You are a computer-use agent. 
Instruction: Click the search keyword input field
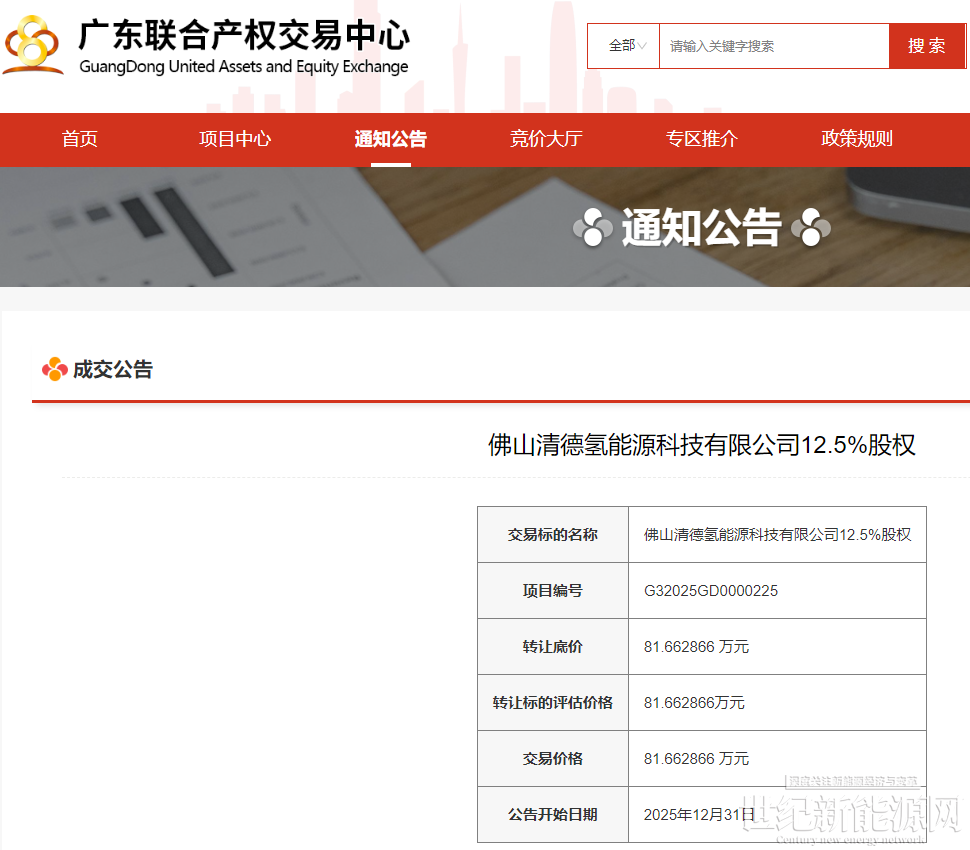point(773,46)
